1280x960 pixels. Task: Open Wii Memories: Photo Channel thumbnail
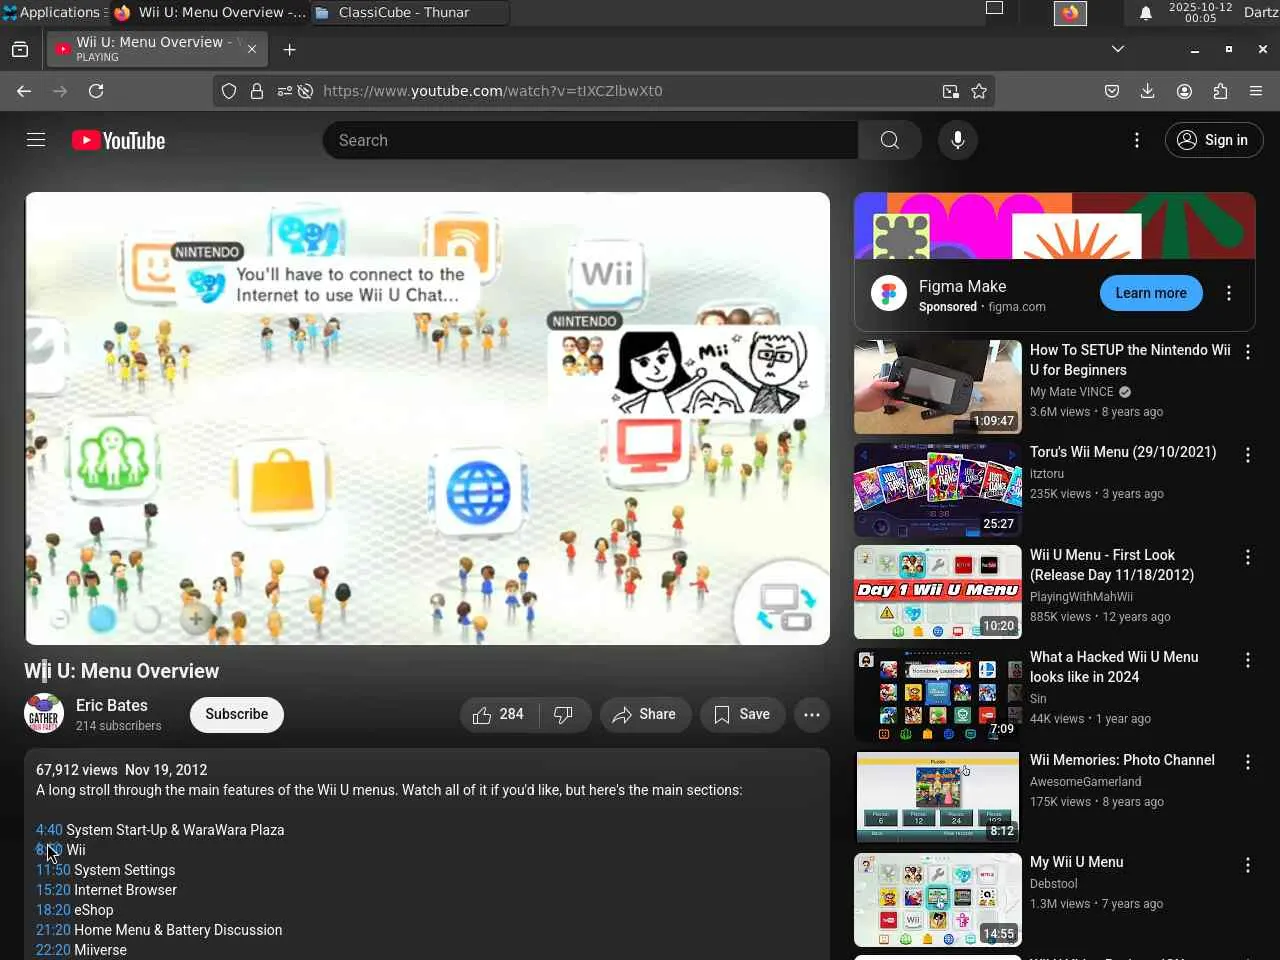click(938, 797)
